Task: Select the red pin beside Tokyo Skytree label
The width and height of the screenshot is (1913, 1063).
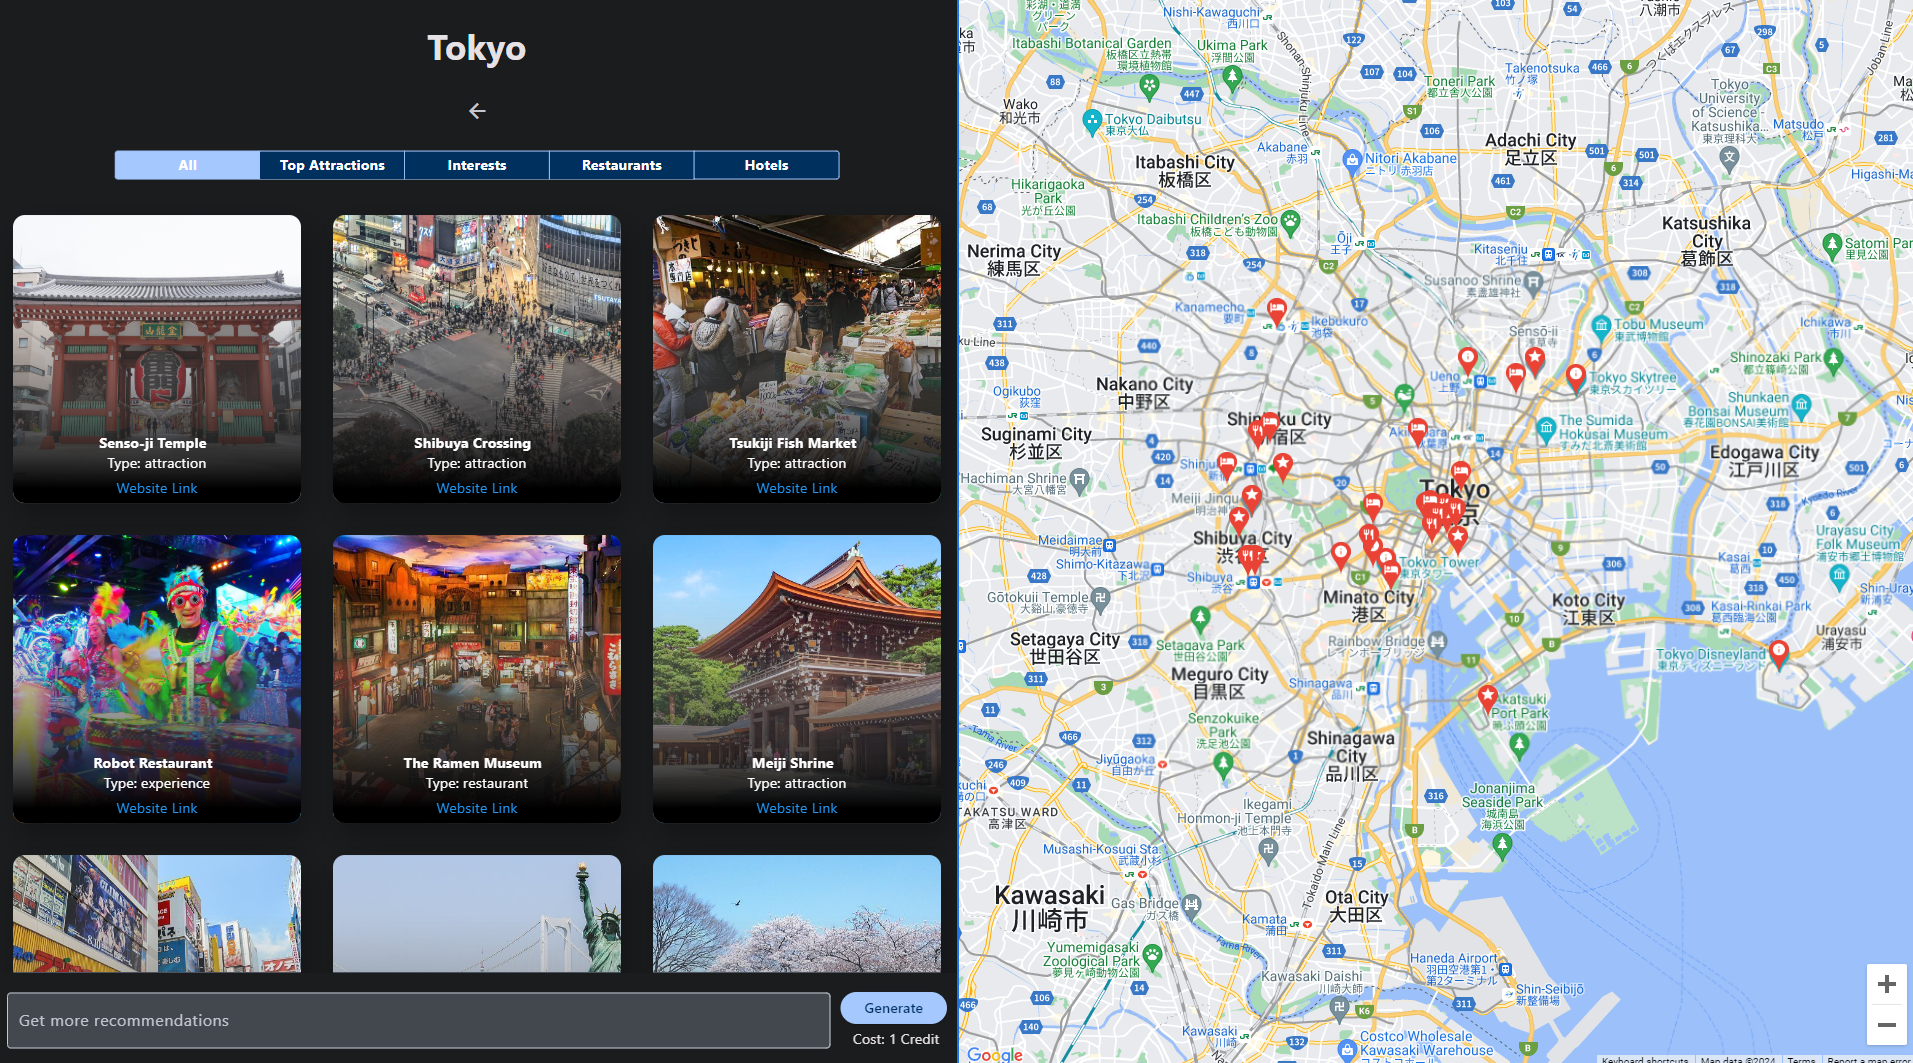Action: click(x=1576, y=377)
